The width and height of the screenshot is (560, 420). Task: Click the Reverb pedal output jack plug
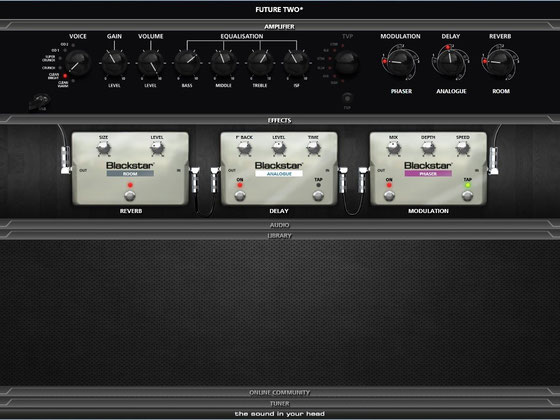click(x=66, y=160)
